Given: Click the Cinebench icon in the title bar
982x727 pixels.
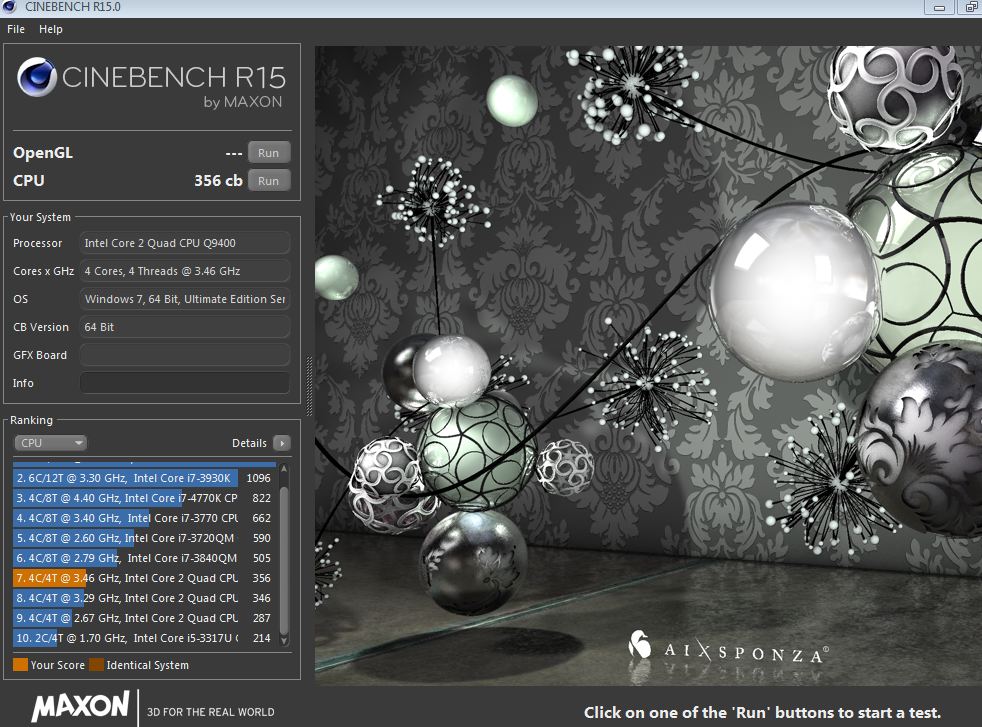Looking at the screenshot, I should [11, 8].
